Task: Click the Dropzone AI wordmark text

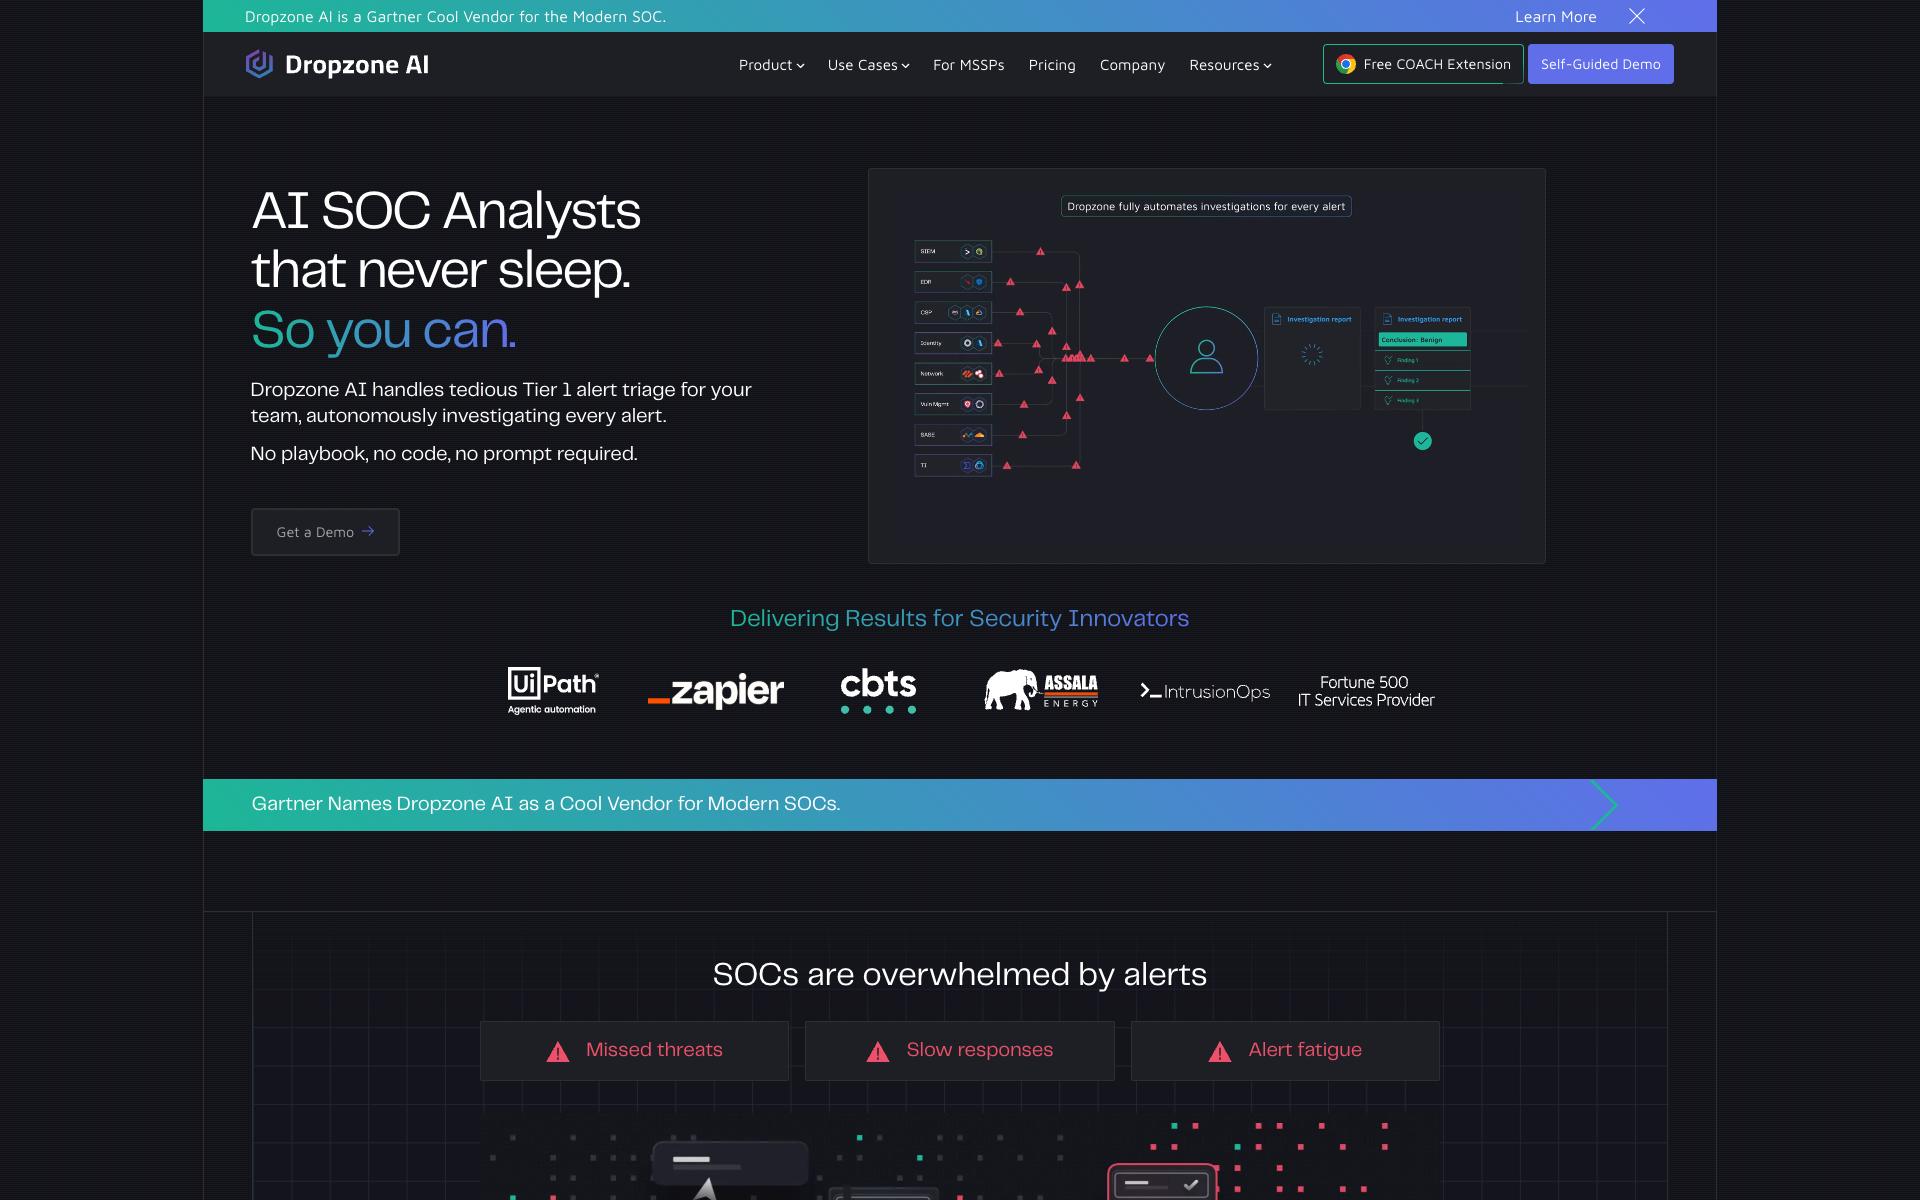Action: point(357,65)
